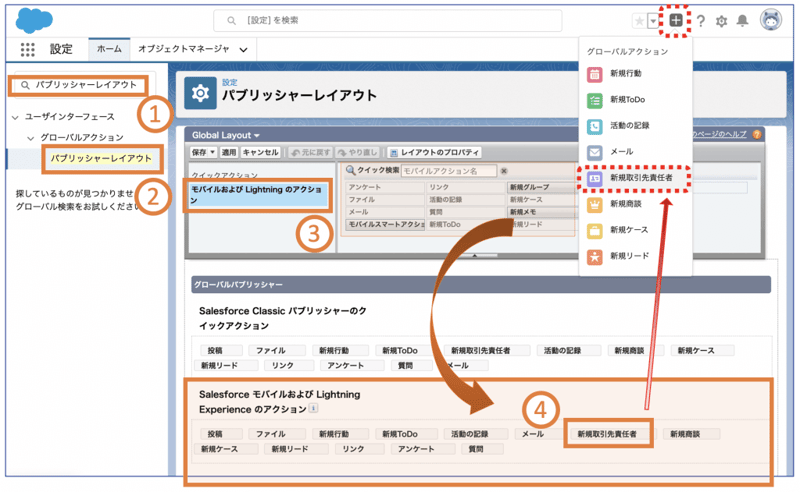Open the App Launcher grid icon

click(28, 49)
